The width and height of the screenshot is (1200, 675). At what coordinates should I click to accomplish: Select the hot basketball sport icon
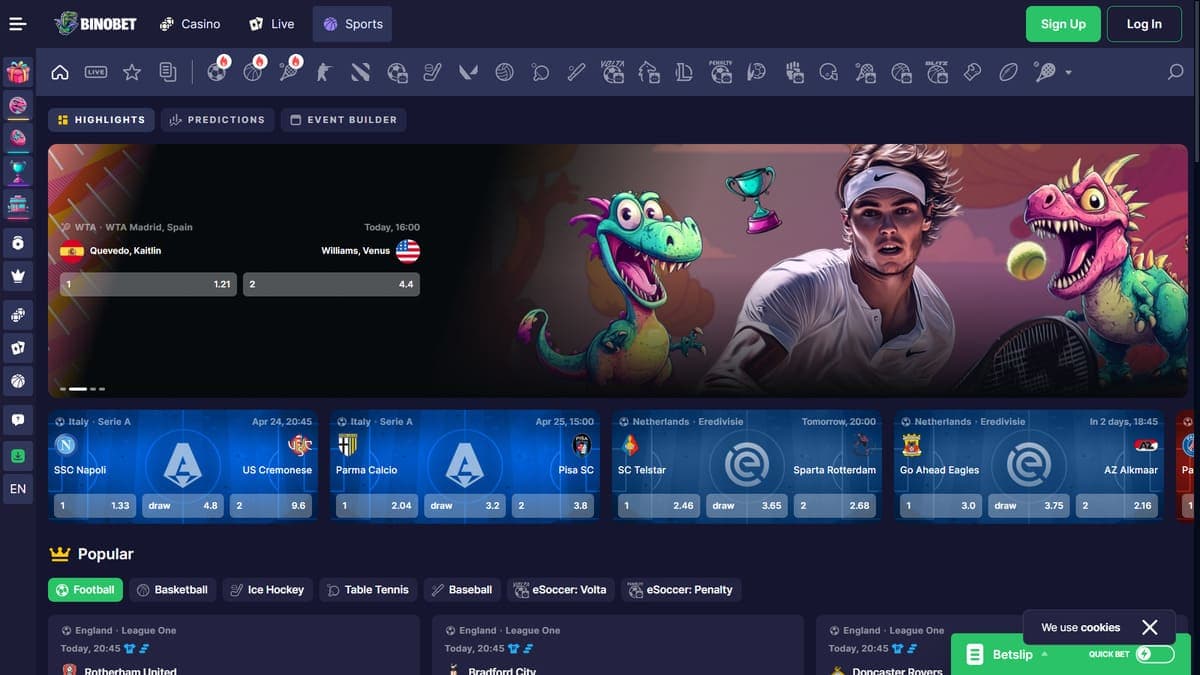click(x=254, y=71)
